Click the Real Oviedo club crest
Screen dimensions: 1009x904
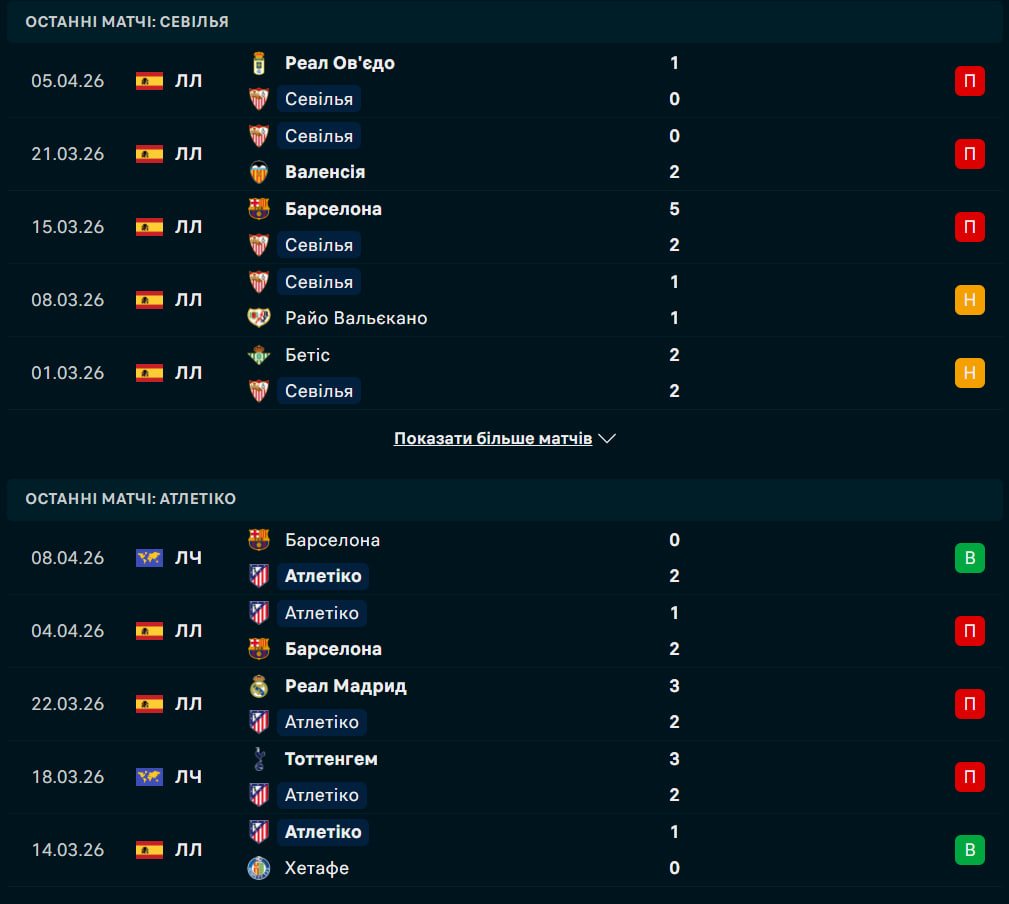tap(259, 63)
